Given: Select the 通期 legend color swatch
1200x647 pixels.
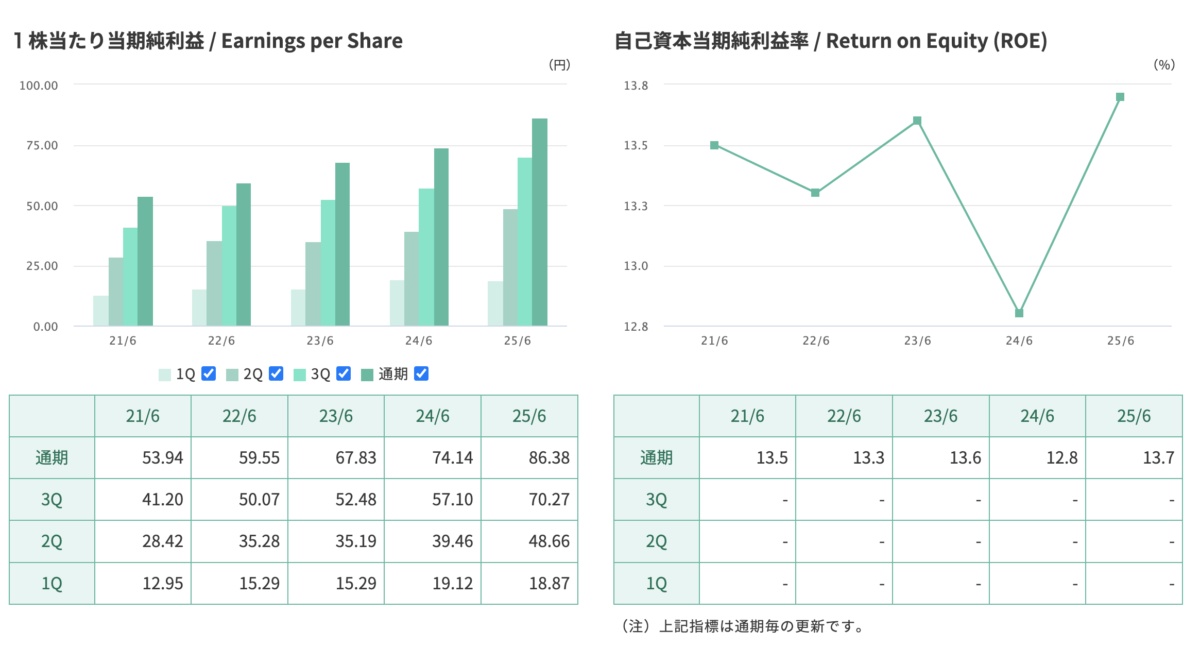Looking at the screenshot, I should coord(367,374).
